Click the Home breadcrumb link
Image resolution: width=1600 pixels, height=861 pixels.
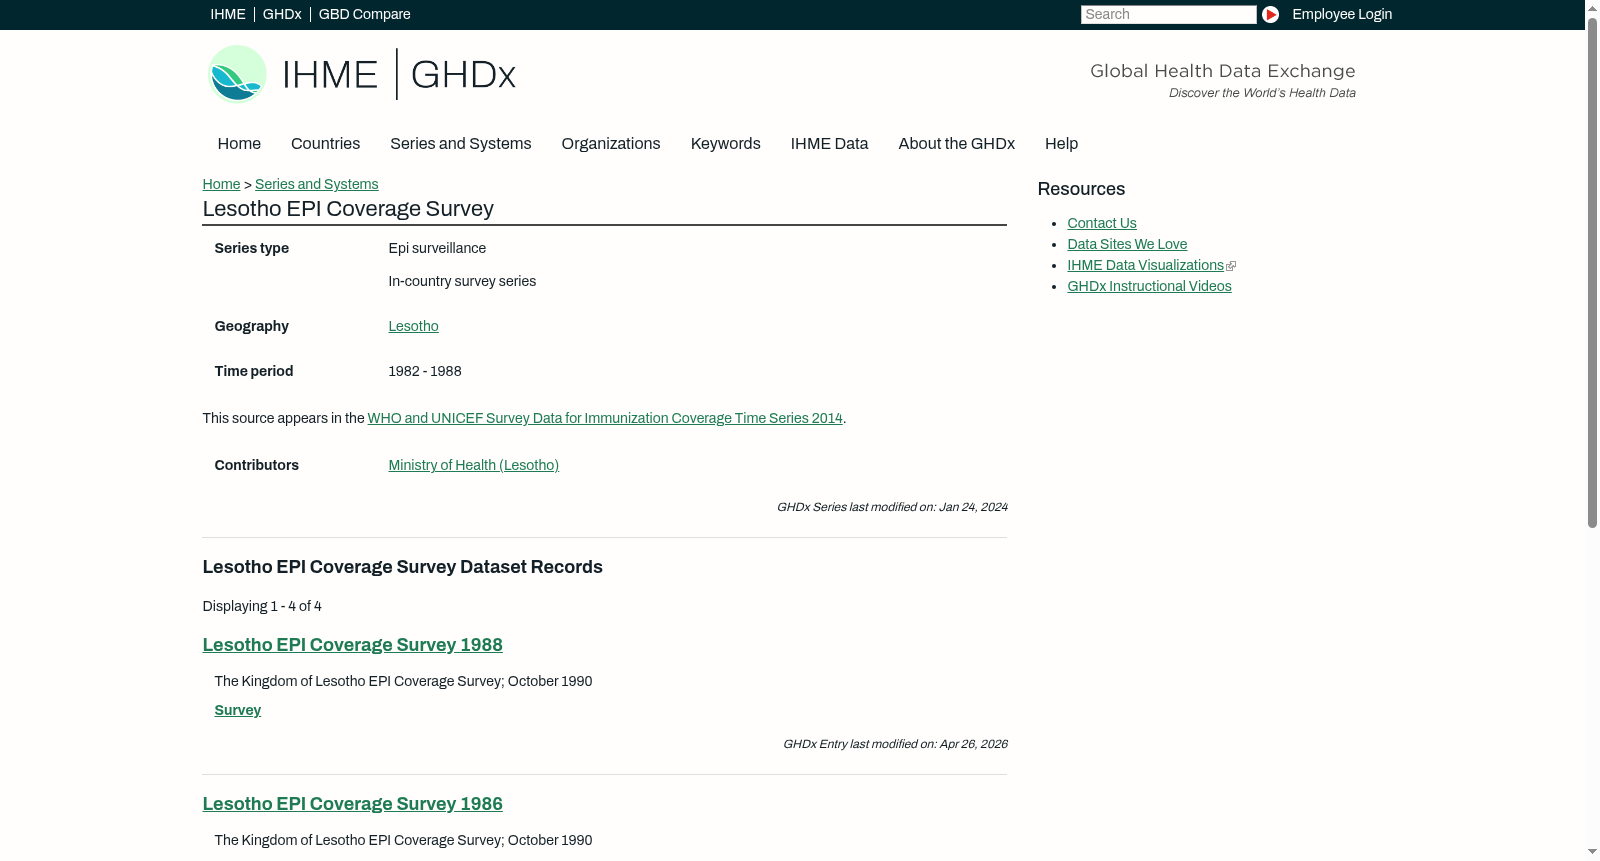[221, 184]
